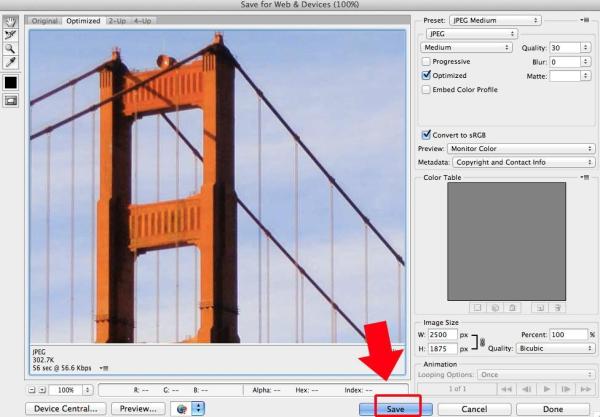The image size is (600, 417).
Task: Select the Zoom tool
Action: pyautogui.click(x=11, y=47)
